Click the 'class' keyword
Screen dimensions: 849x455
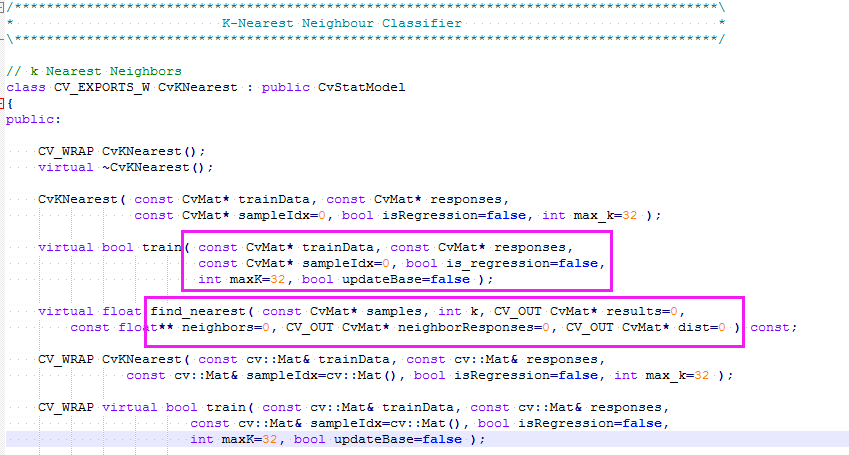[x=26, y=87]
